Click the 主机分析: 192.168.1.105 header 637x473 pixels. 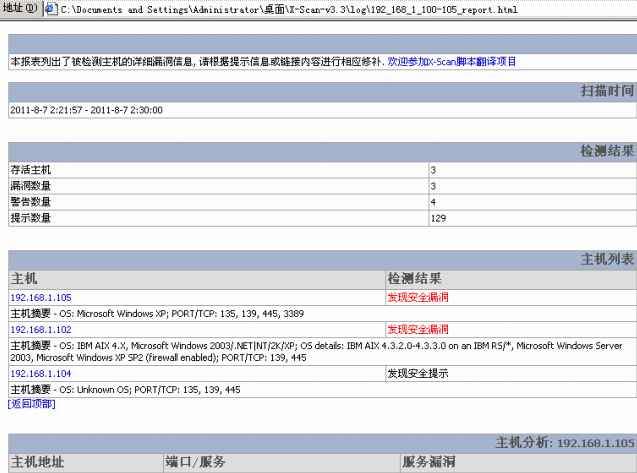[x=565, y=442]
